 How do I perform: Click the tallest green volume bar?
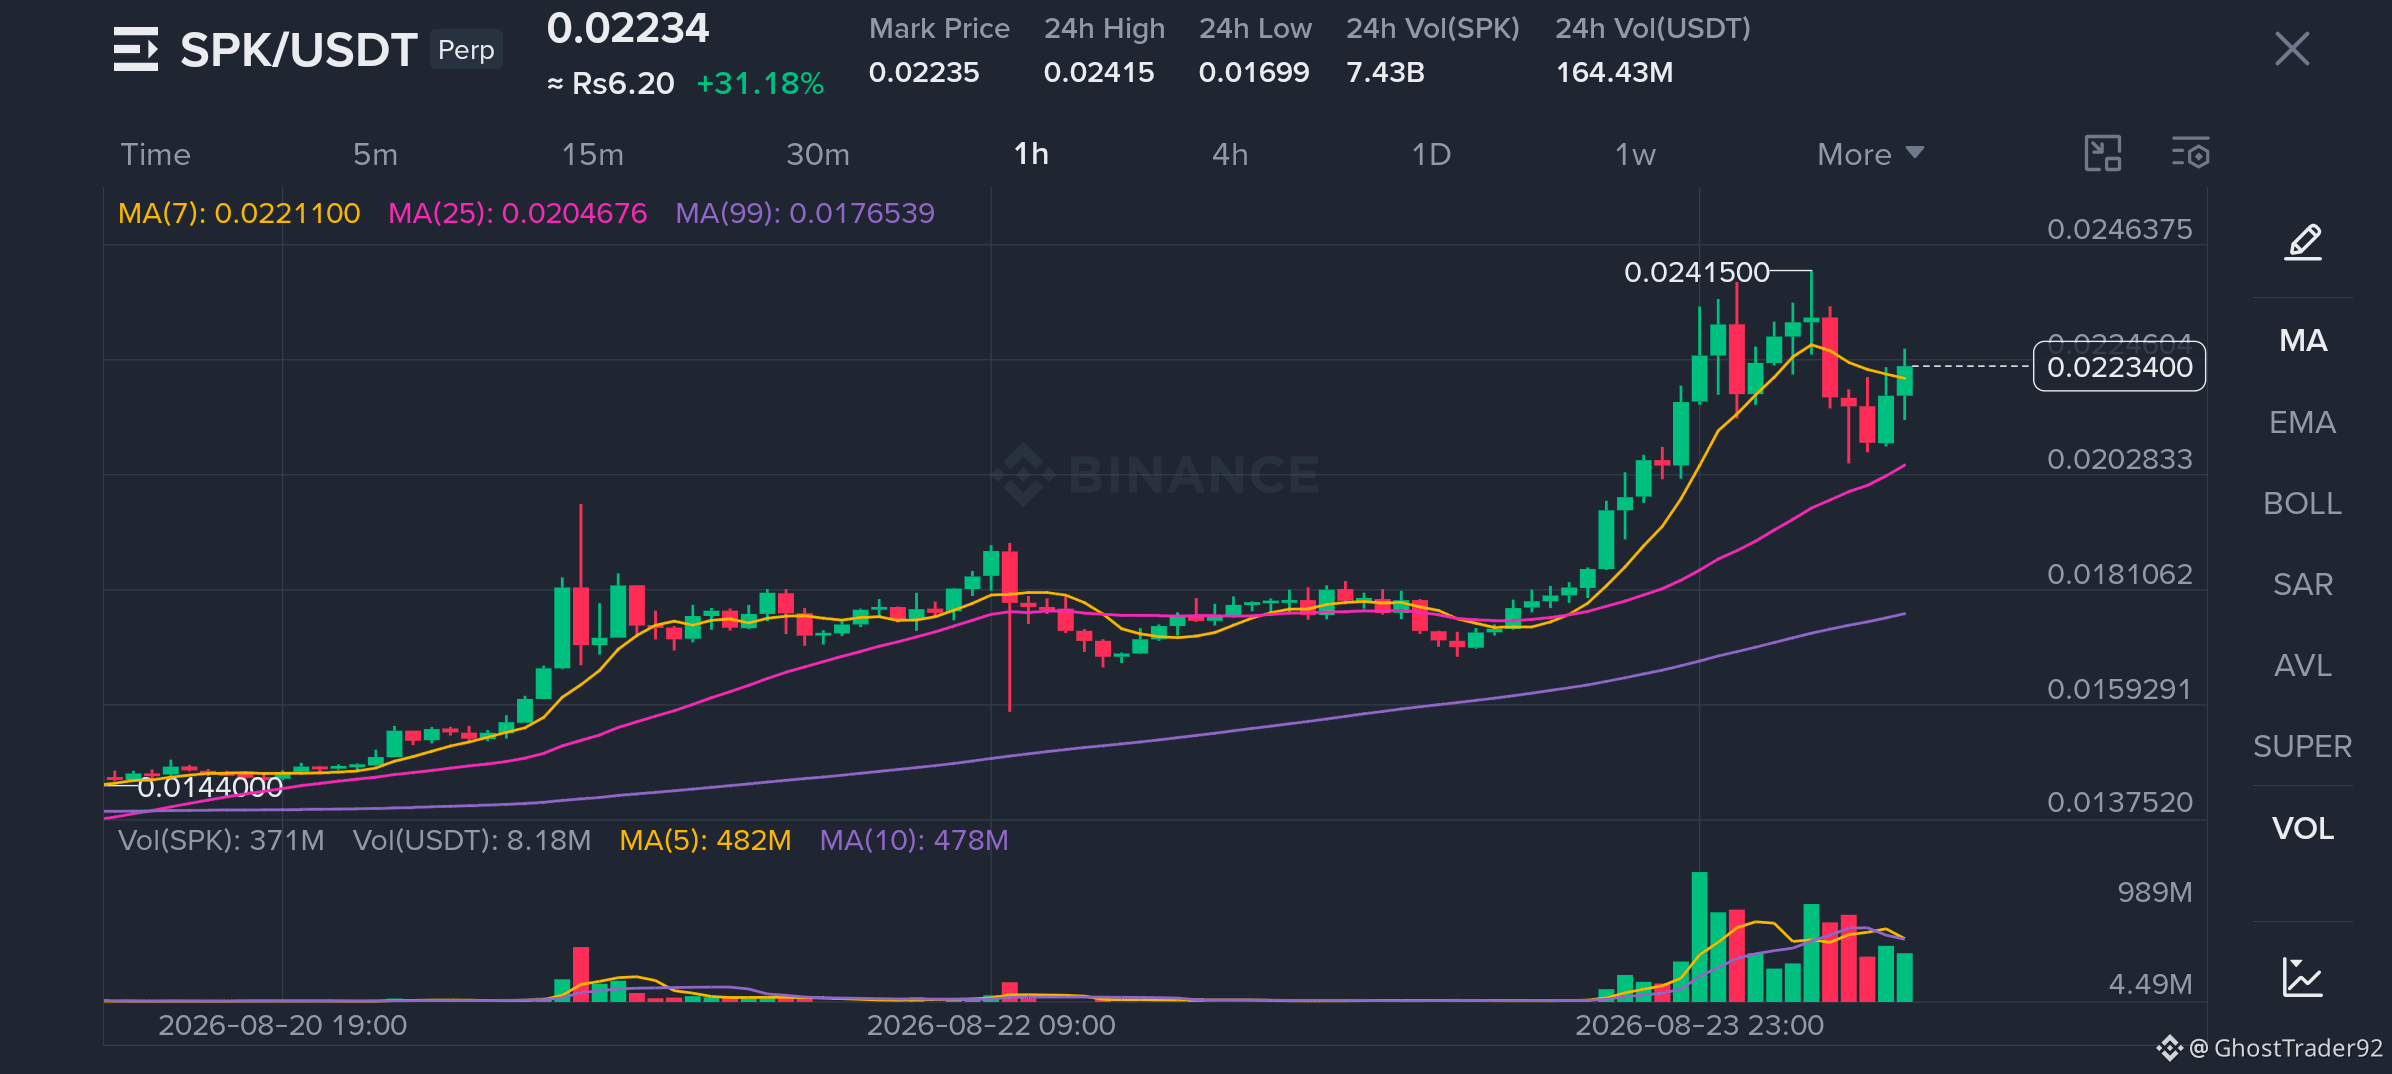tap(1699, 937)
